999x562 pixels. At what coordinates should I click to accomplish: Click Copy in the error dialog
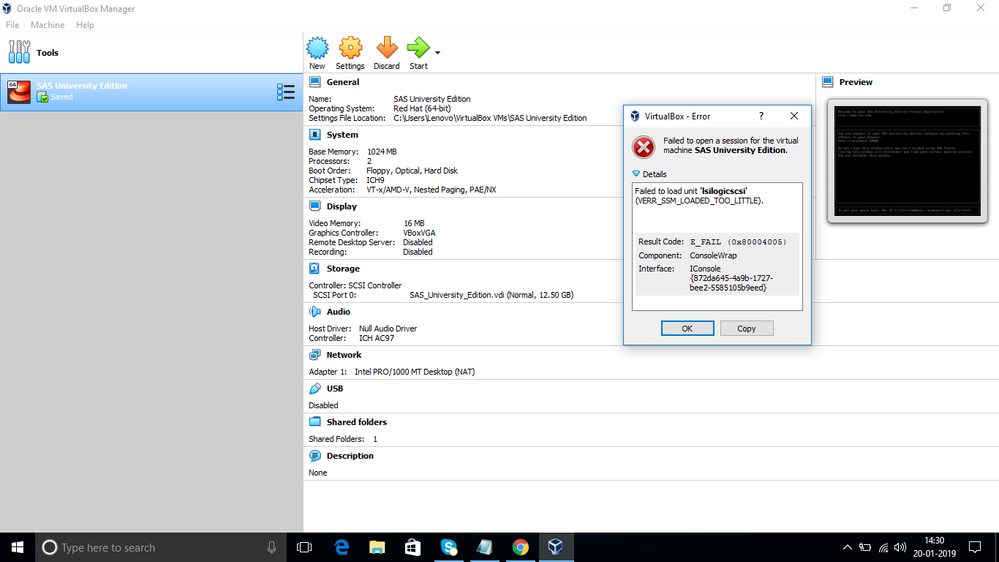point(746,328)
